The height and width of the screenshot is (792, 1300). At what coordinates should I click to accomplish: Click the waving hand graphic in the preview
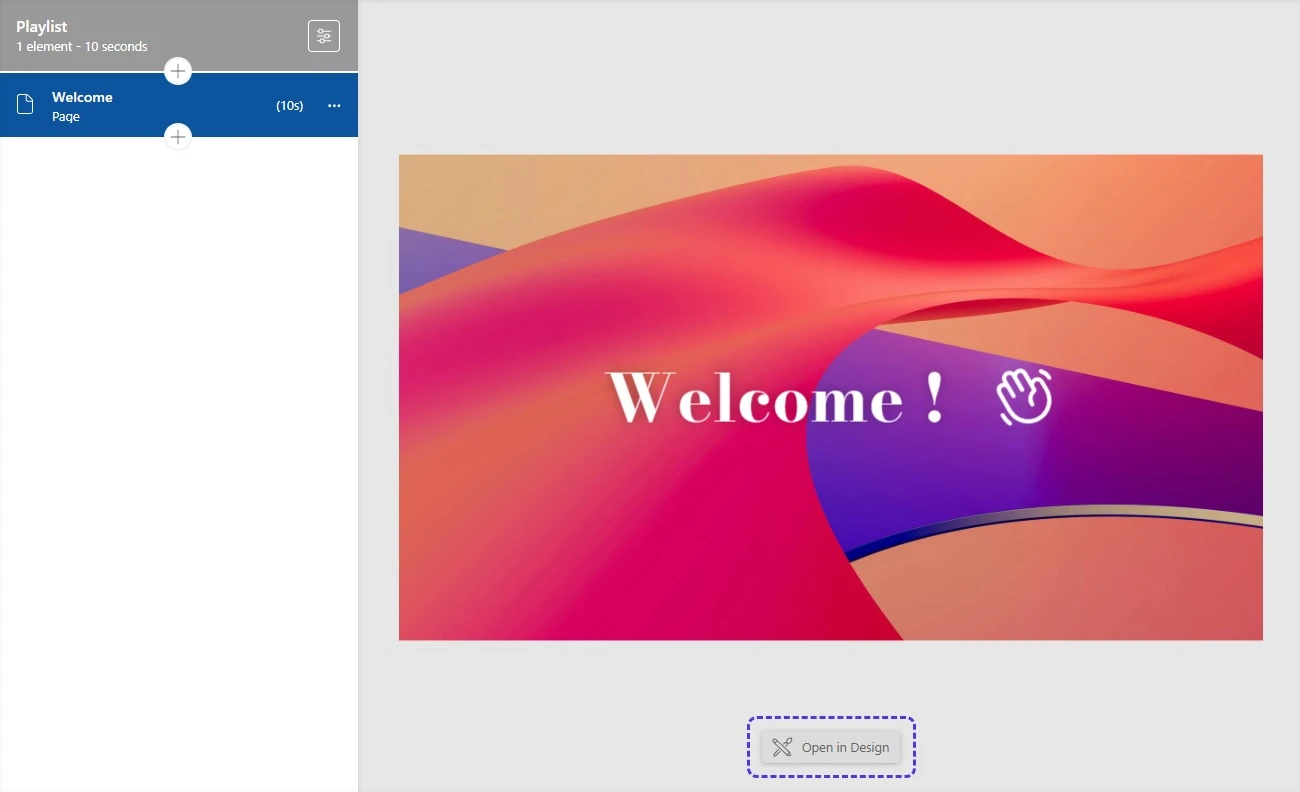pos(1024,397)
